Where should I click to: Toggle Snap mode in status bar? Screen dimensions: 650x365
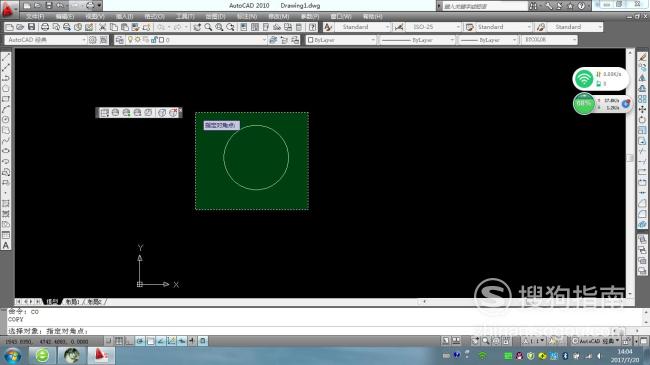[x=109, y=341]
